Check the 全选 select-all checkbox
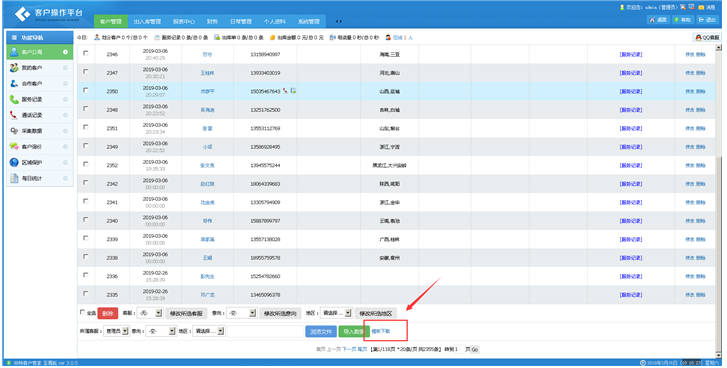 point(83,313)
